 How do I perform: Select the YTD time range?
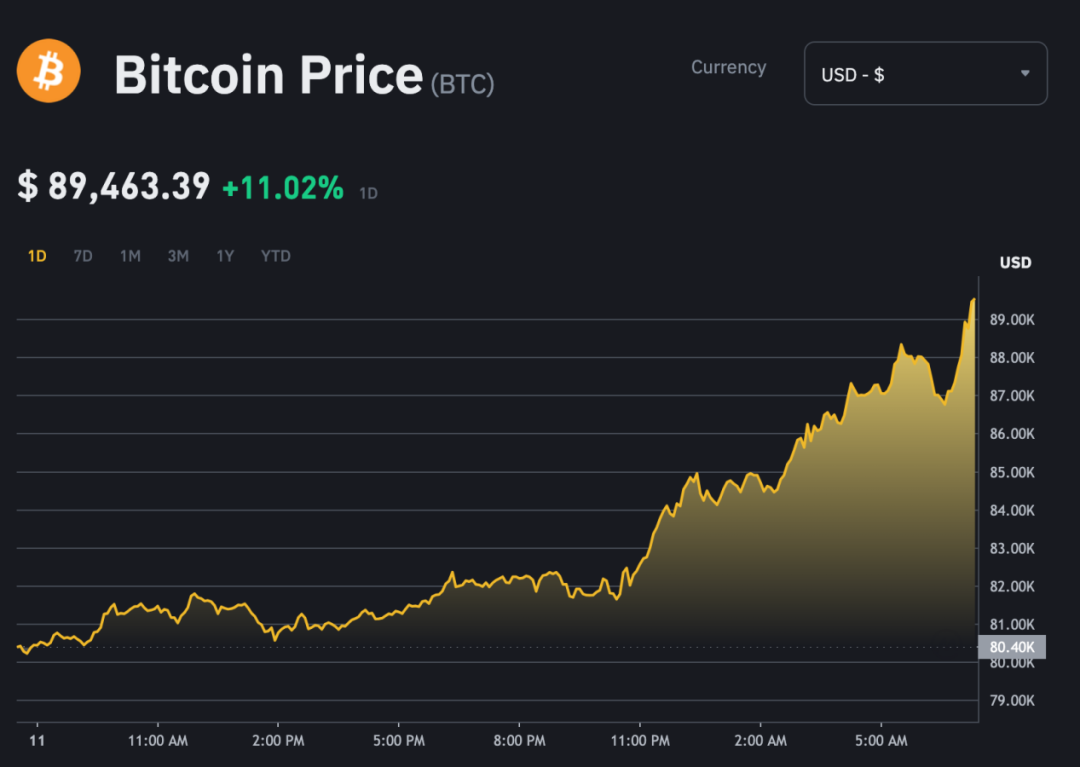point(276,256)
